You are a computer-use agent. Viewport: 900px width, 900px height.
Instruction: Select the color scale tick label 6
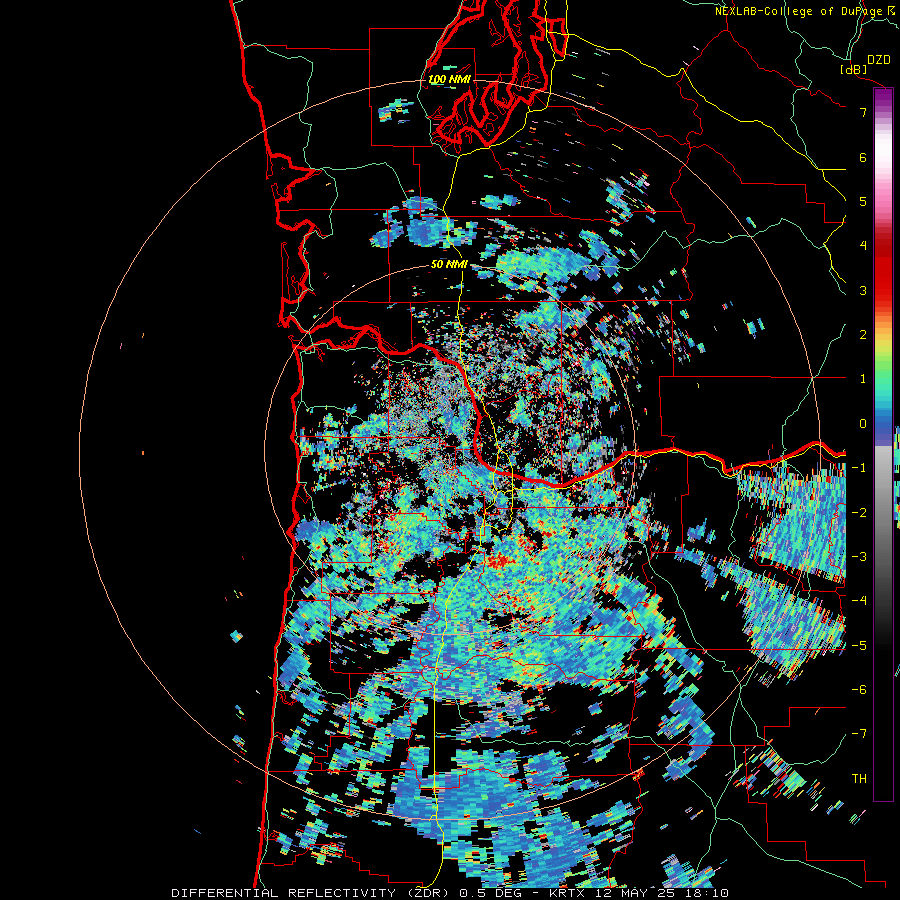[x=863, y=157]
